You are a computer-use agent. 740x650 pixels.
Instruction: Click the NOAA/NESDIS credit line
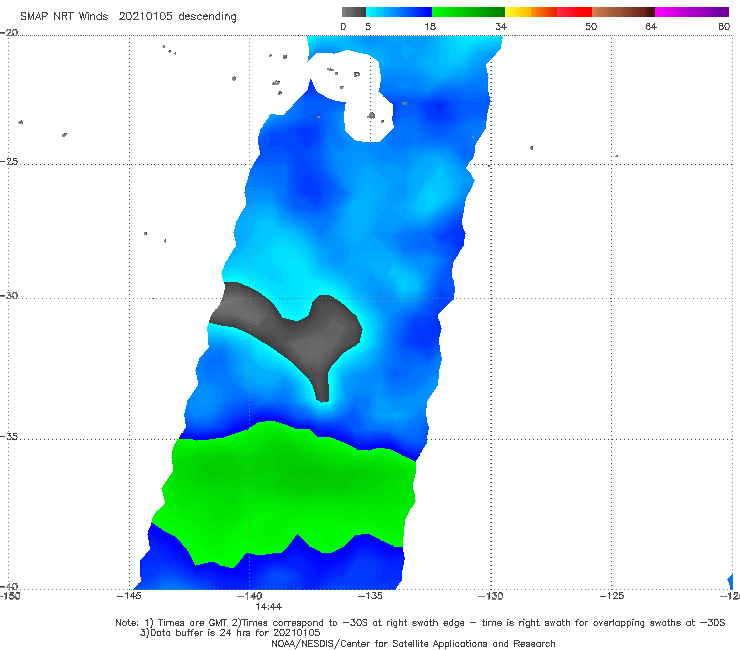coord(413,643)
